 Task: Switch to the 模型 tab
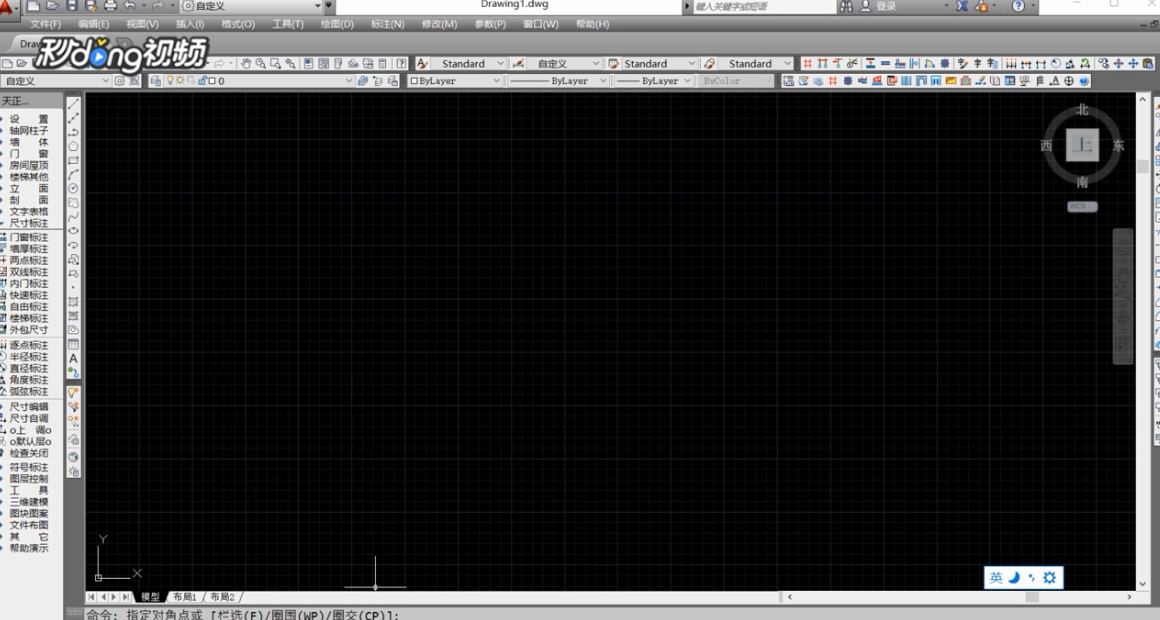150,596
